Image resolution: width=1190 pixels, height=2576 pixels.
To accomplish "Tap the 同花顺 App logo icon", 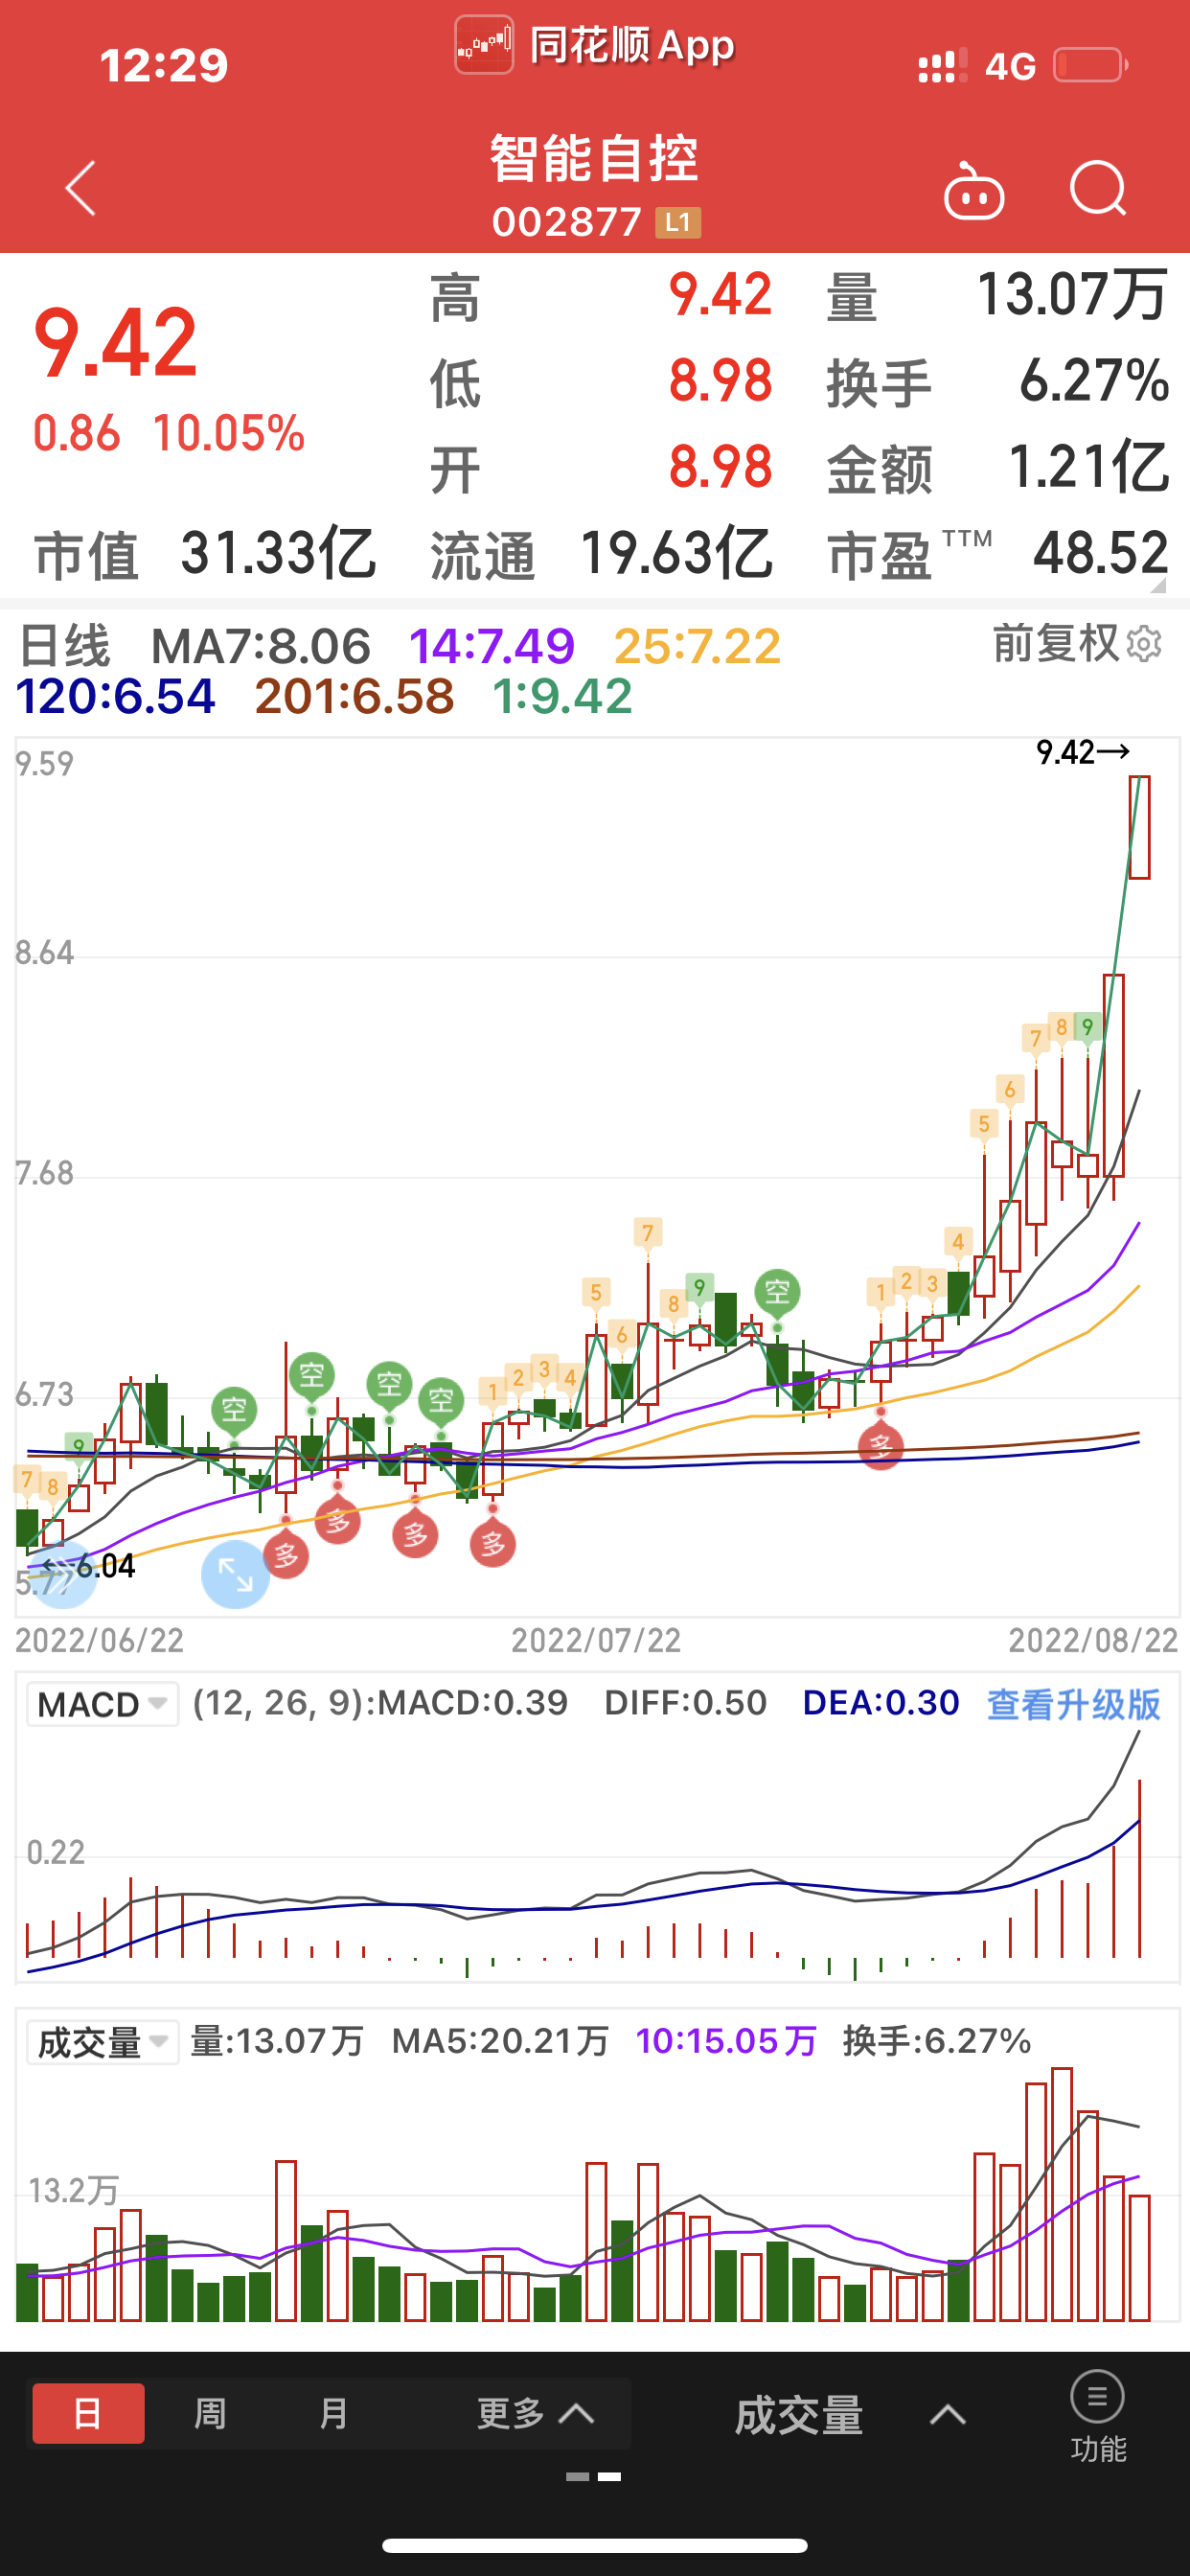I will (485, 45).
